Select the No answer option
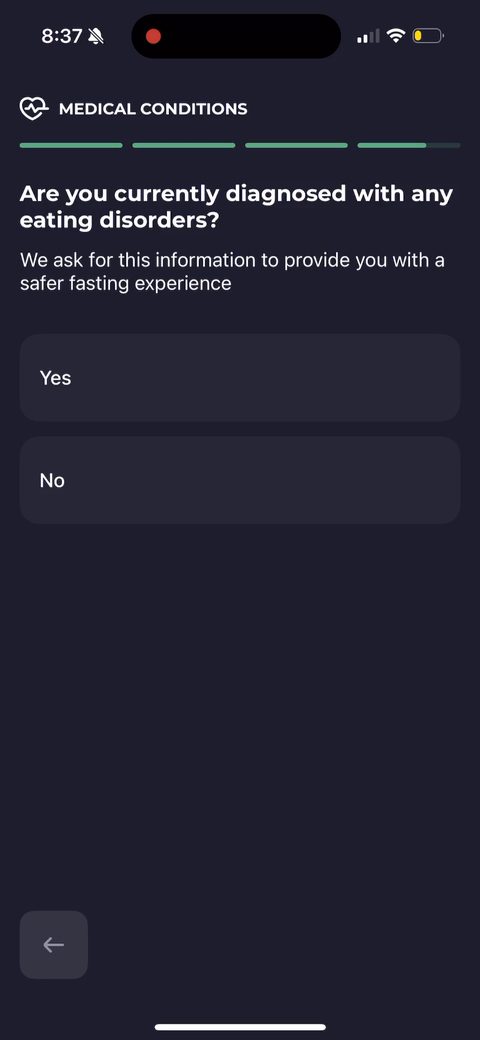The height and width of the screenshot is (1040, 480). point(240,480)
